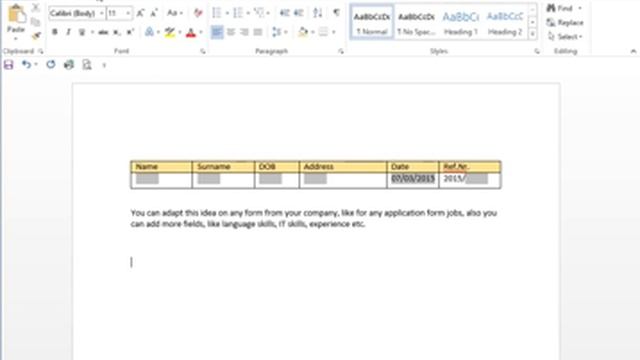Apply the Normal style

click(371, 22)
